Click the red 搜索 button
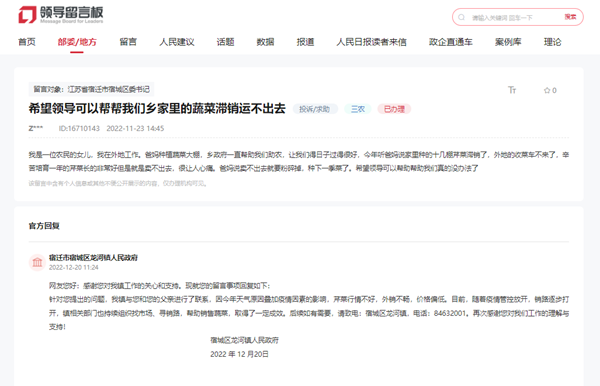The image size is (600, 386). [570, 17]
